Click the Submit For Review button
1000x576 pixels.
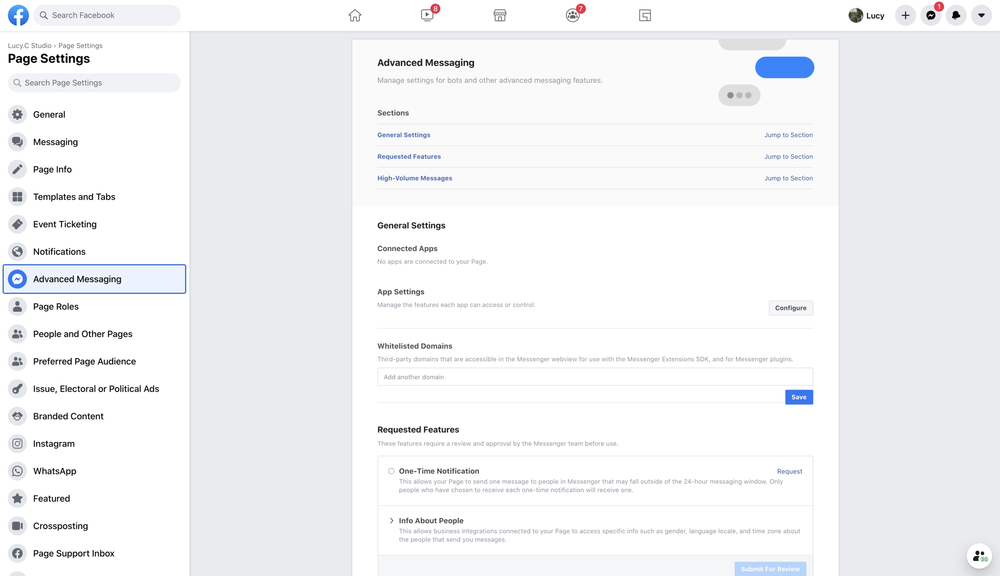(770, 569)
